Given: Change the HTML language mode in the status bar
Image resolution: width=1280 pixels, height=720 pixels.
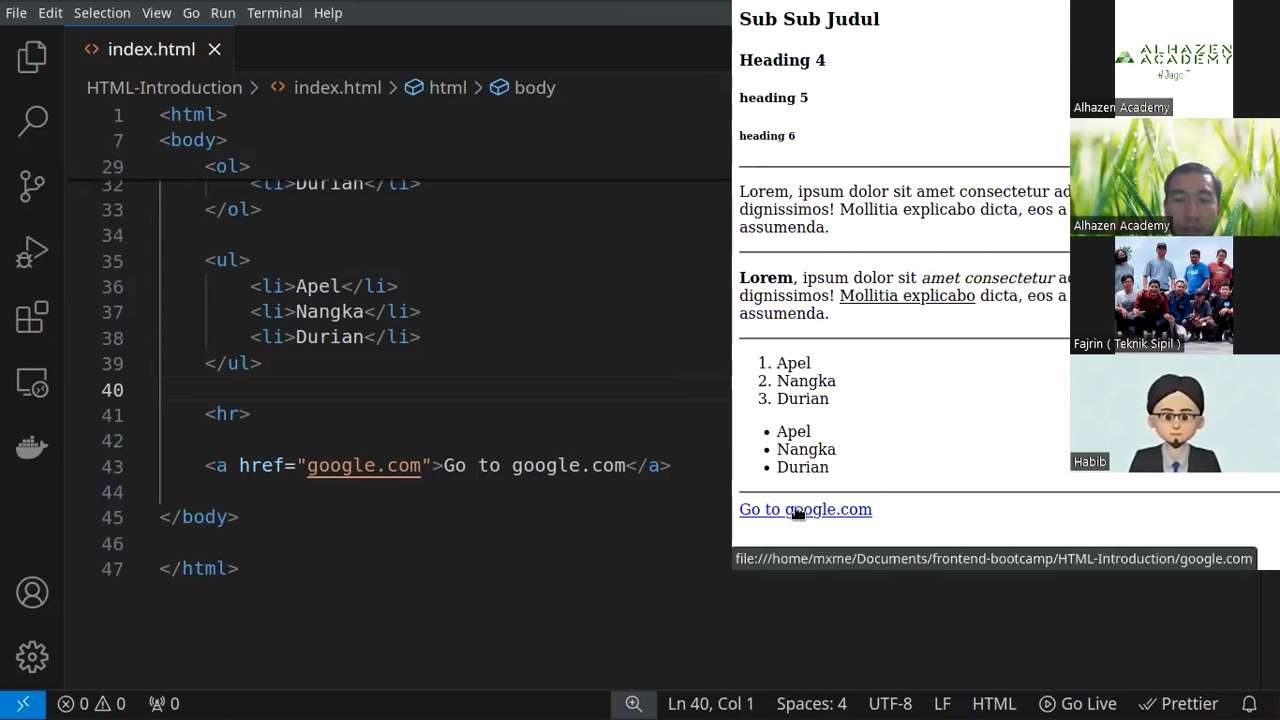Looking at the screenshot, I should point(994,704).
